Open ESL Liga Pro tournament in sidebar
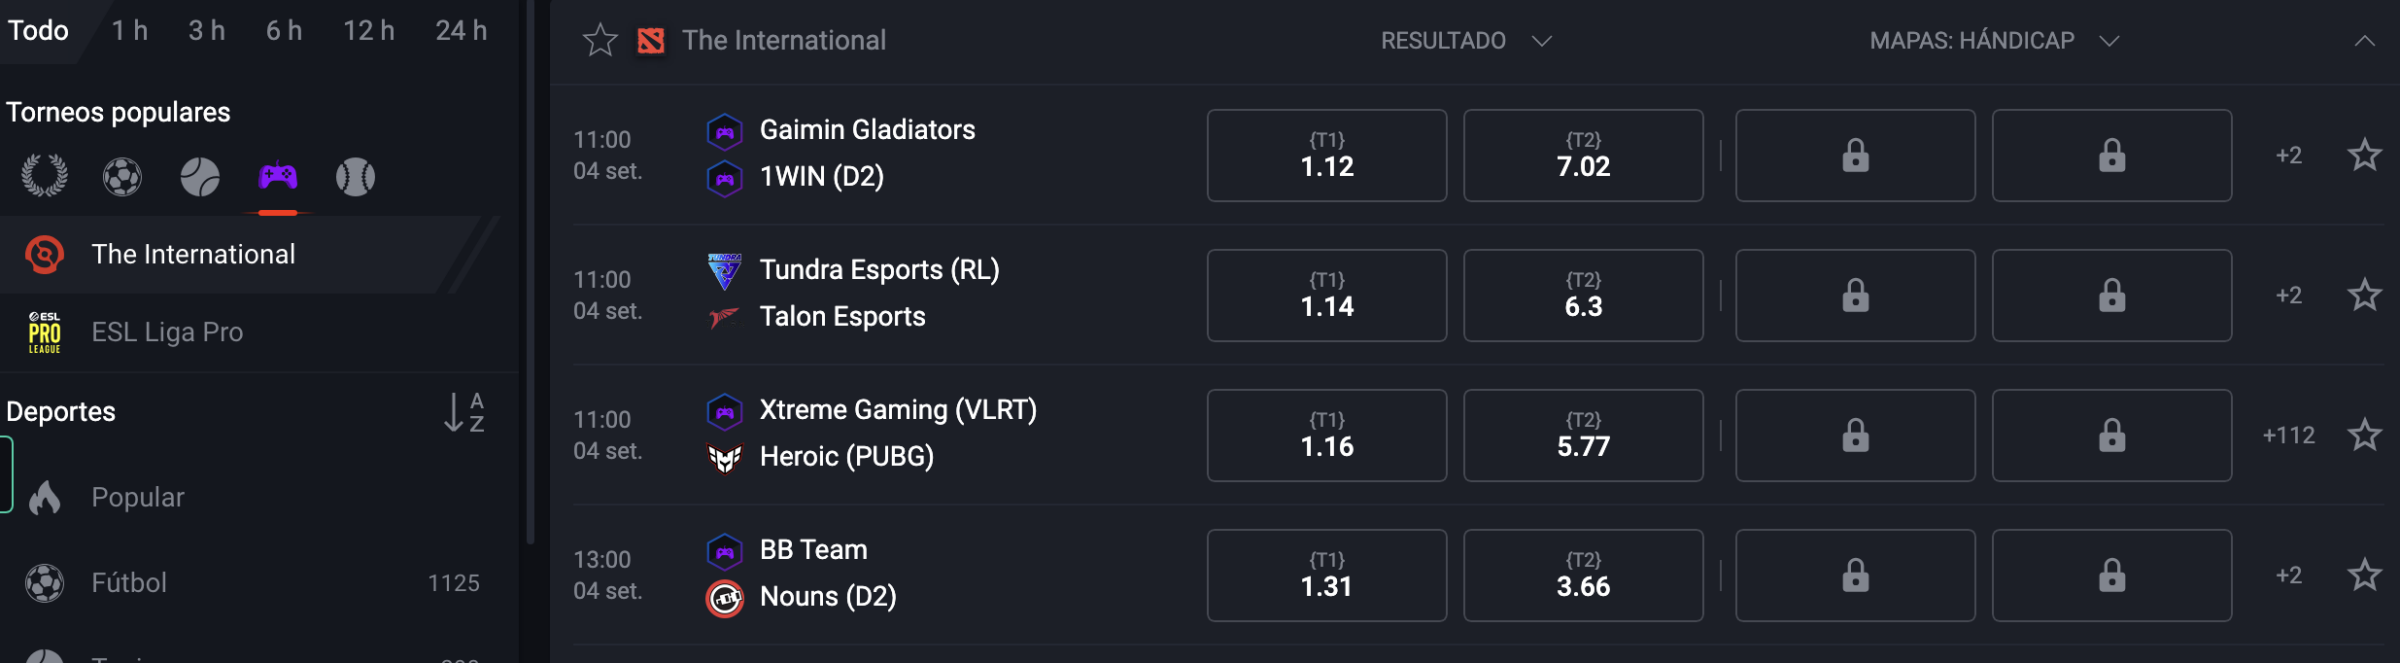2400x663 pixels. [167, 332]
